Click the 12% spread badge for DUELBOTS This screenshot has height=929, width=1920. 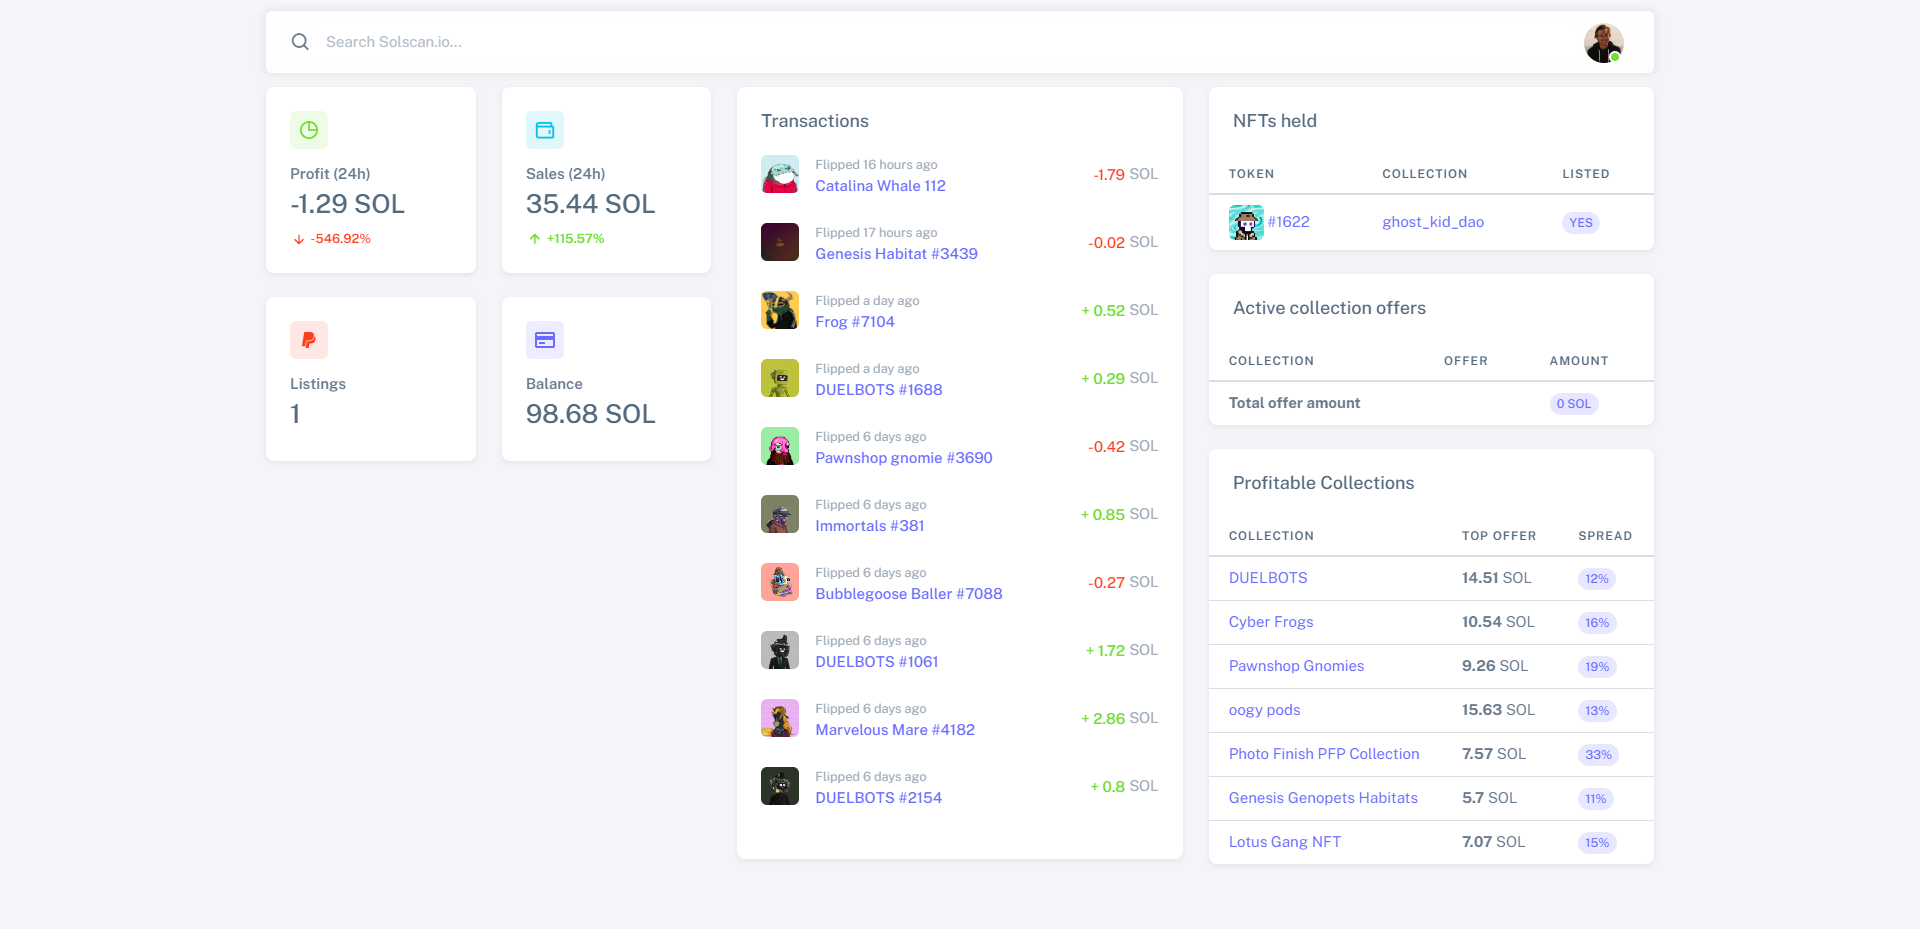coord(1597,578)
